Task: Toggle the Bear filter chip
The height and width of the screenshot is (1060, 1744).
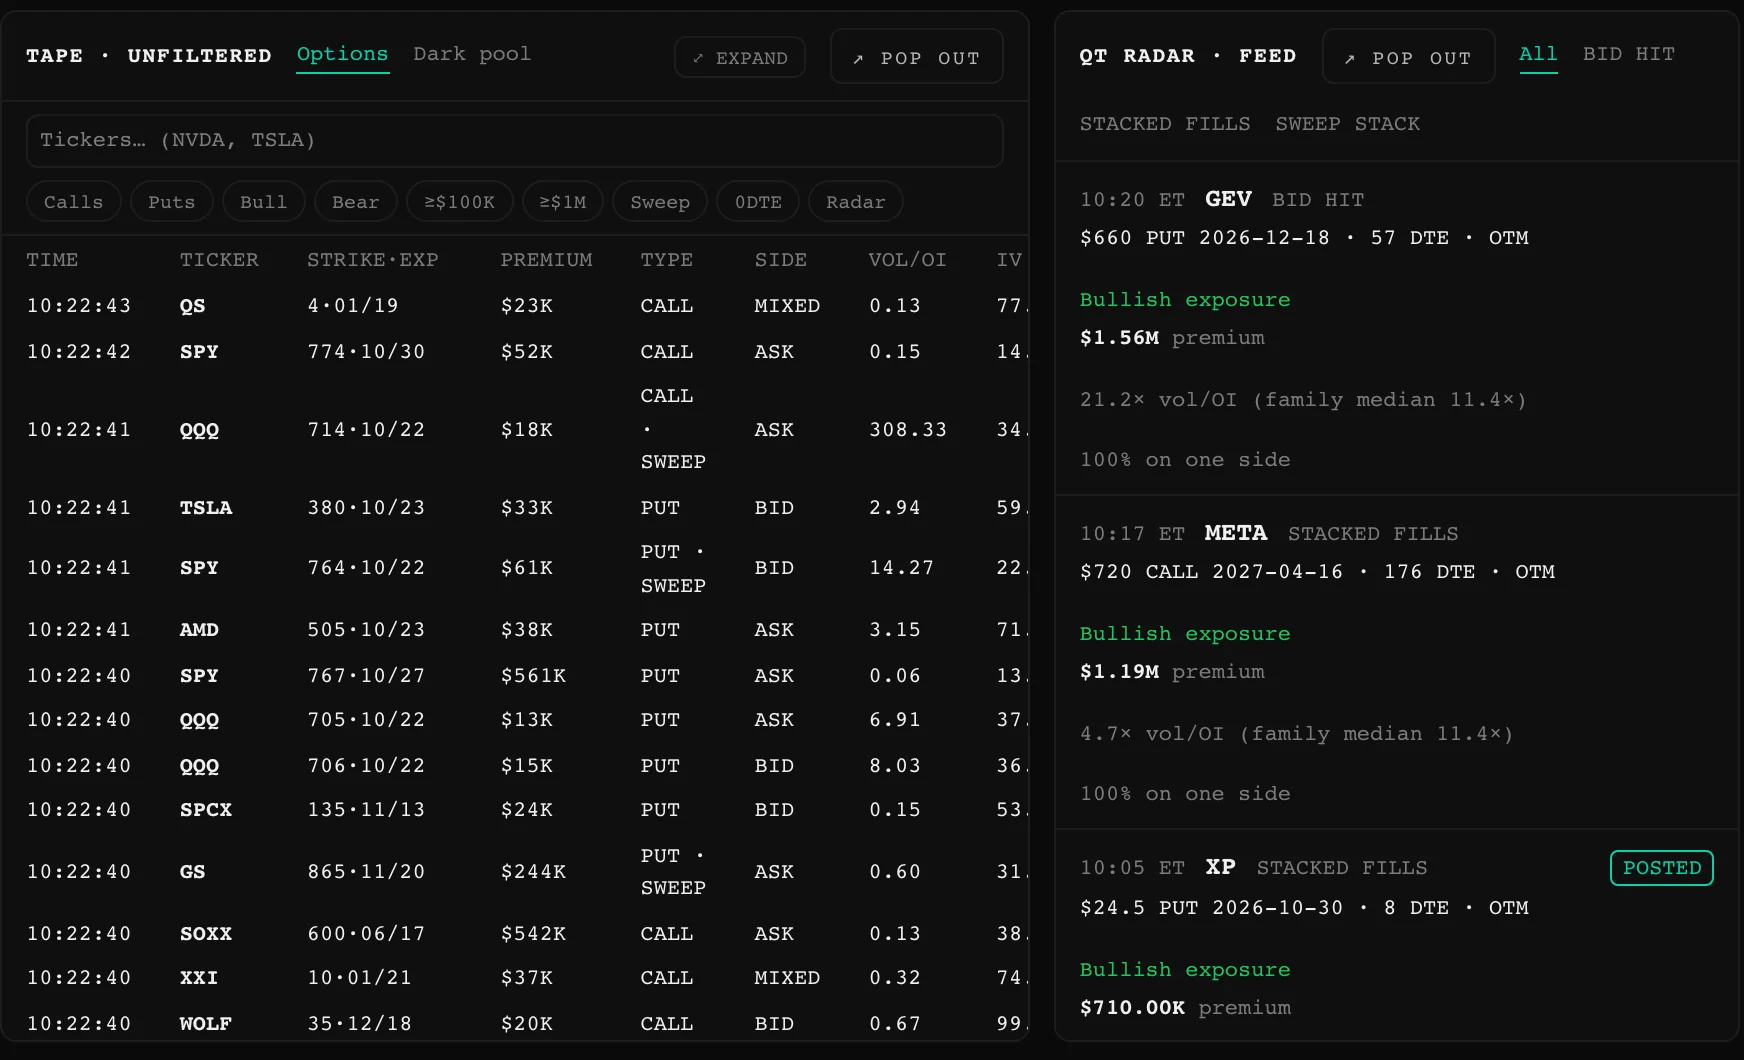Action: [x=355, y=202]
